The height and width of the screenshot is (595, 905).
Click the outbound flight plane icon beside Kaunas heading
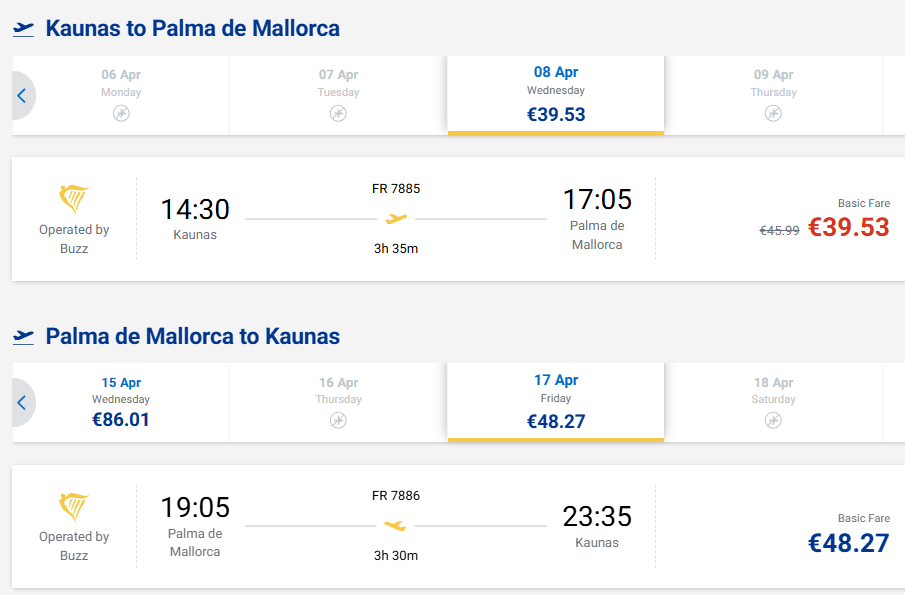tap(24, 29)
